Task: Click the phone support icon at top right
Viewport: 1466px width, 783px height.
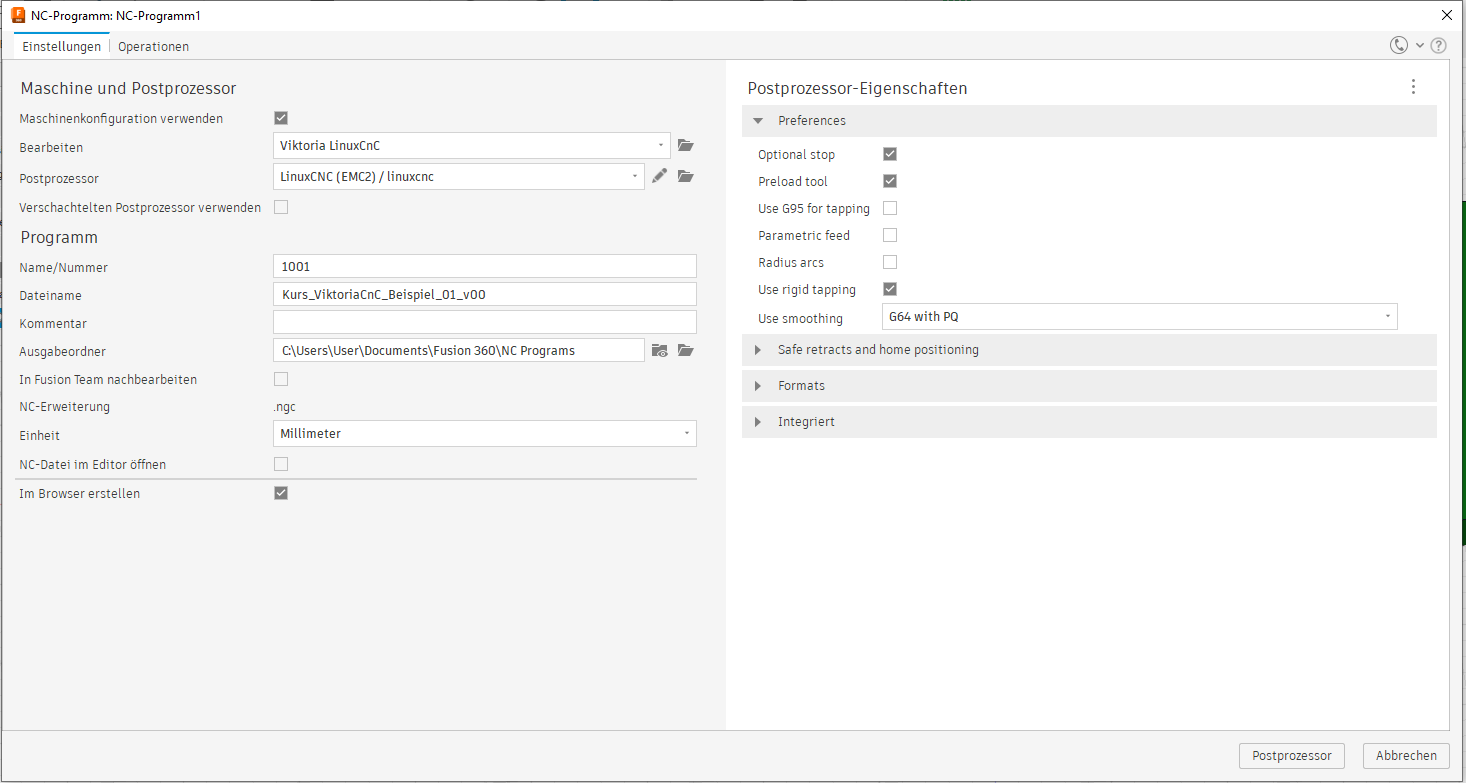Action: click(x=1398, y=45)
